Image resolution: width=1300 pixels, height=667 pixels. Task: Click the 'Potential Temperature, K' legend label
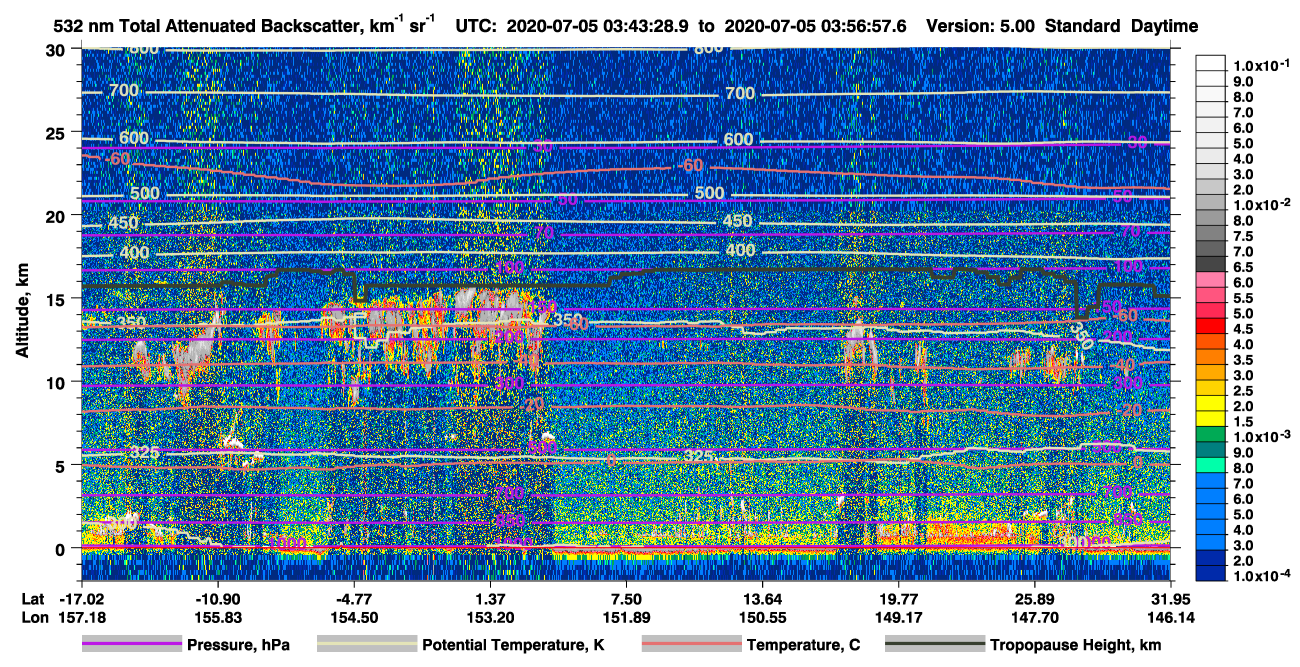[514, 645]
